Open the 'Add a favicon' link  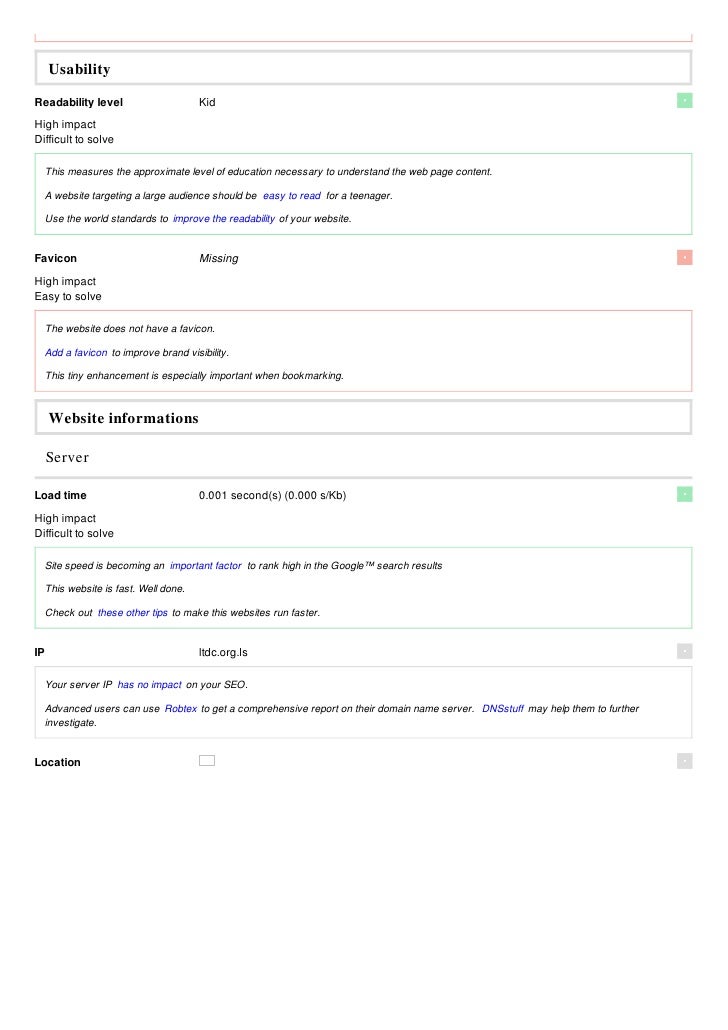pyautogui.click(x=76, y=353)
